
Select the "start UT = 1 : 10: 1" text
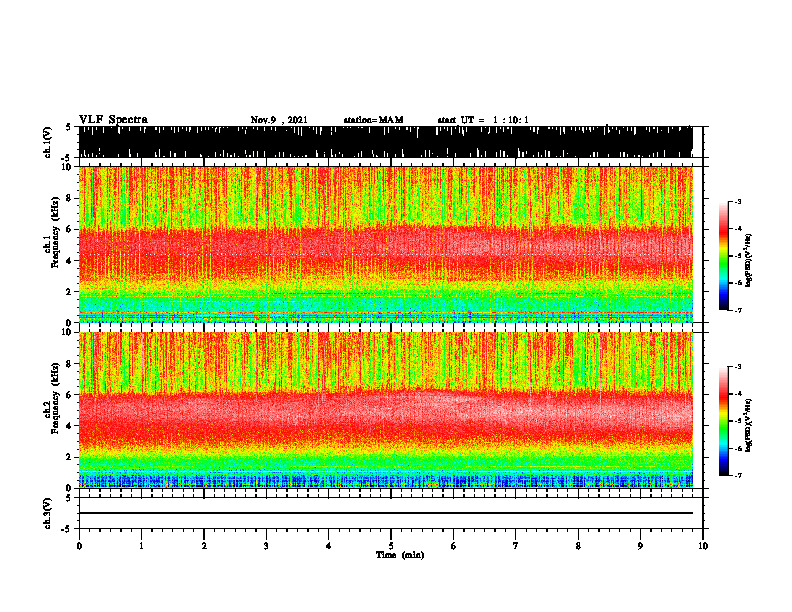[x=483, y=120]
